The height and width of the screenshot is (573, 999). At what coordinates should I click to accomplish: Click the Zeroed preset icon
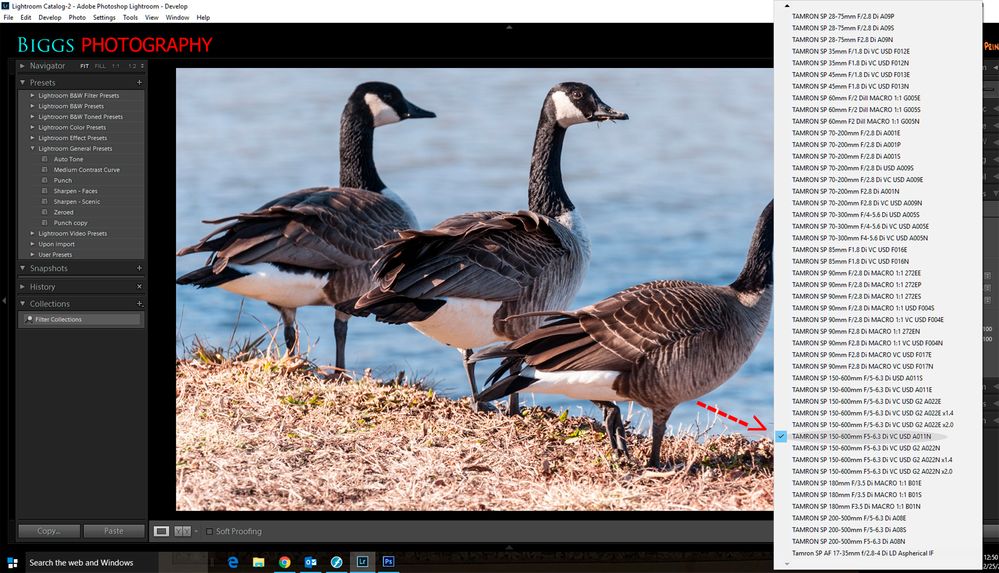(x=45, y=212)
